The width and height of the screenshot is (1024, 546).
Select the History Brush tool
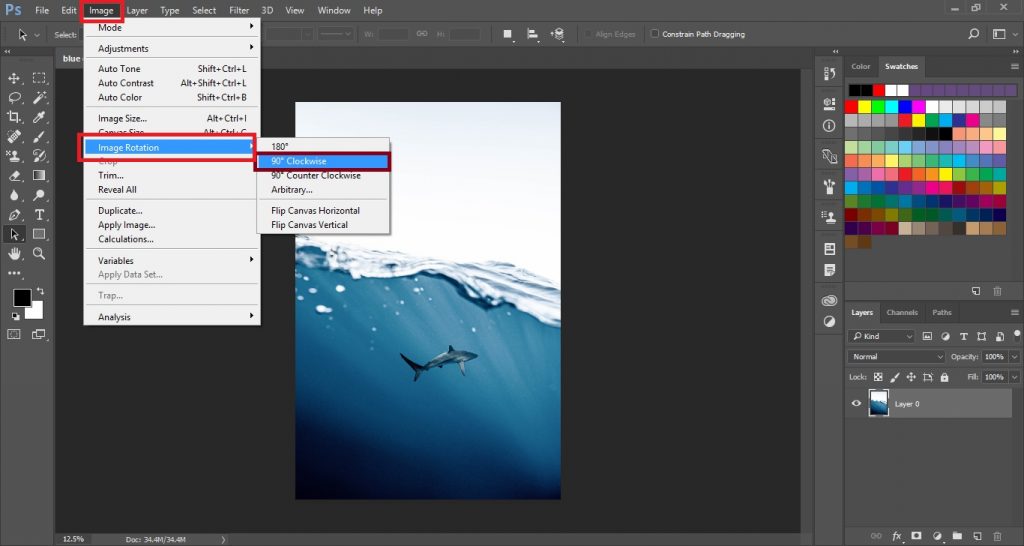(x=39, y=156)
